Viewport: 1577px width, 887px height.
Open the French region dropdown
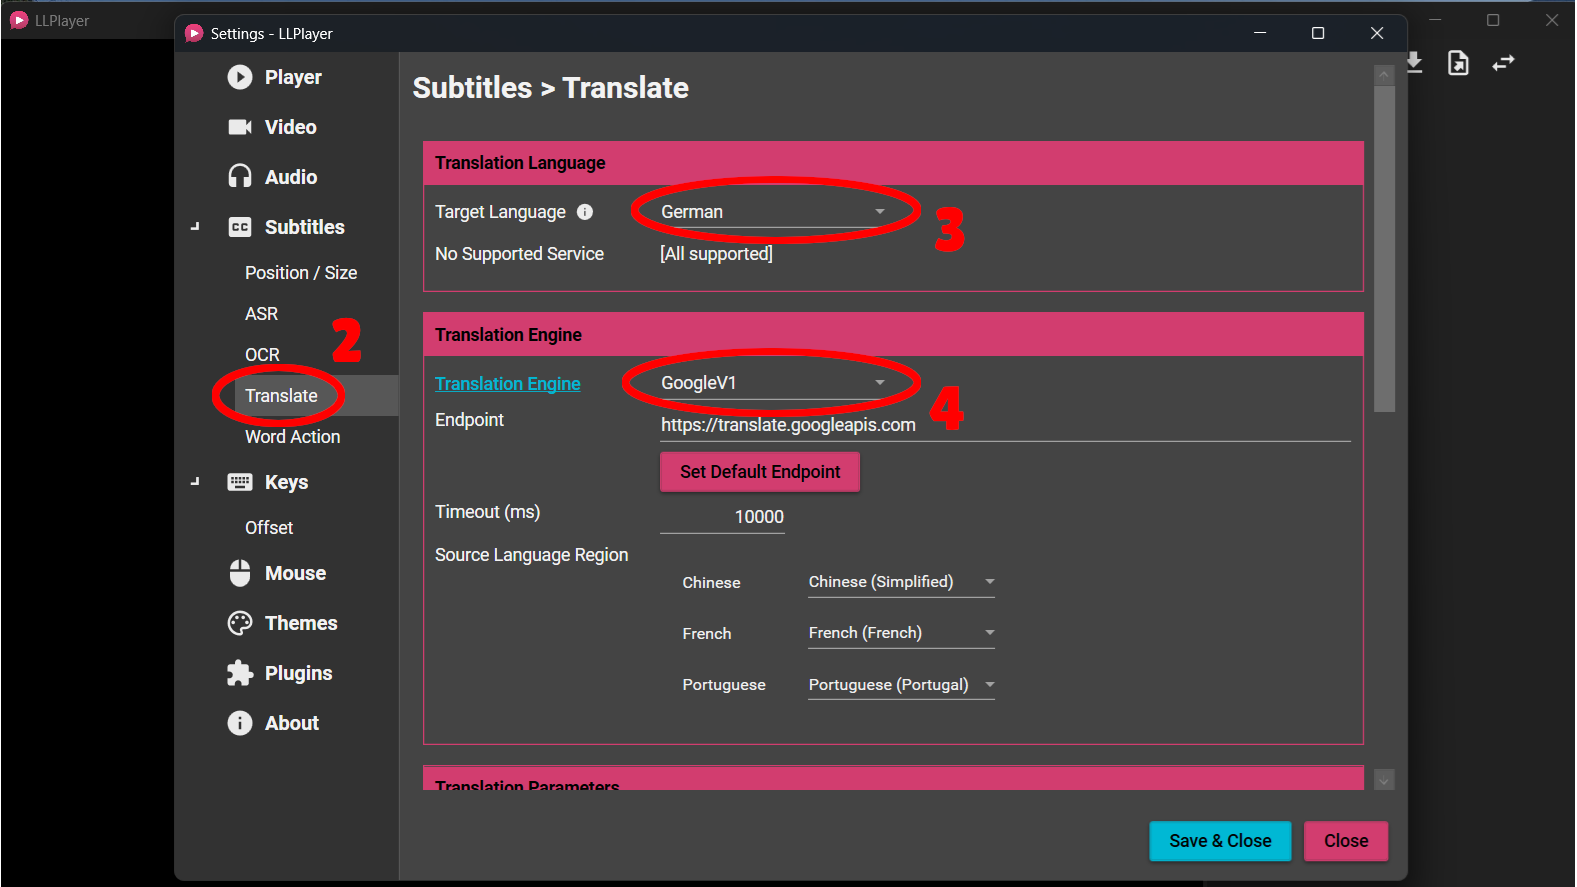[901, 633]
